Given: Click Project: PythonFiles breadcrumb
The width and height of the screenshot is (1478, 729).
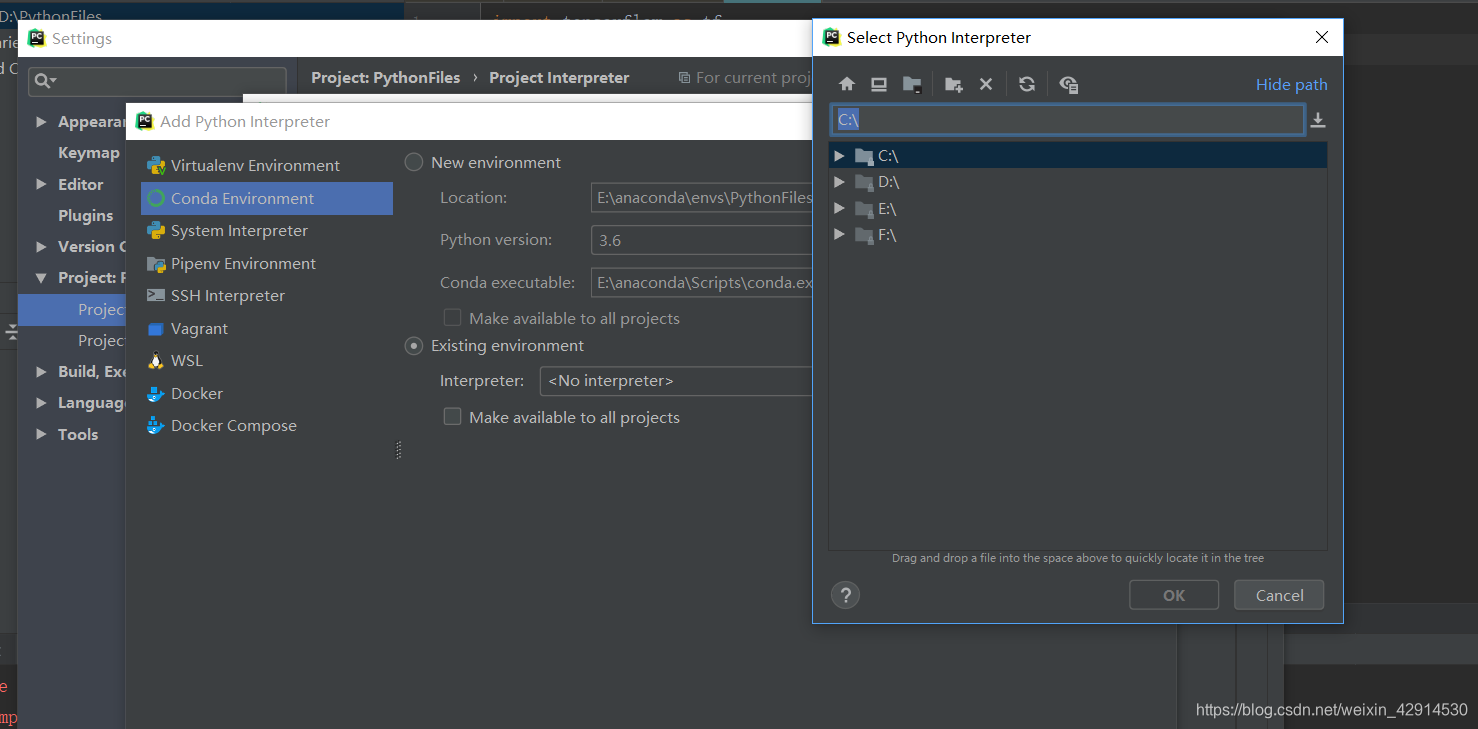Looking at the screenshot, I should [386, 78].
